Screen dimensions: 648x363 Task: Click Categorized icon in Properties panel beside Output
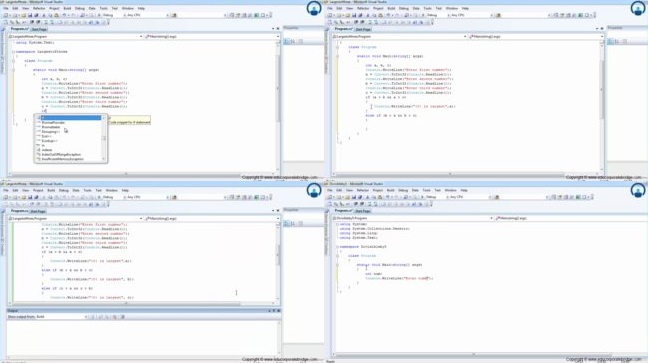pyautogui.click(x=286, y=224)
